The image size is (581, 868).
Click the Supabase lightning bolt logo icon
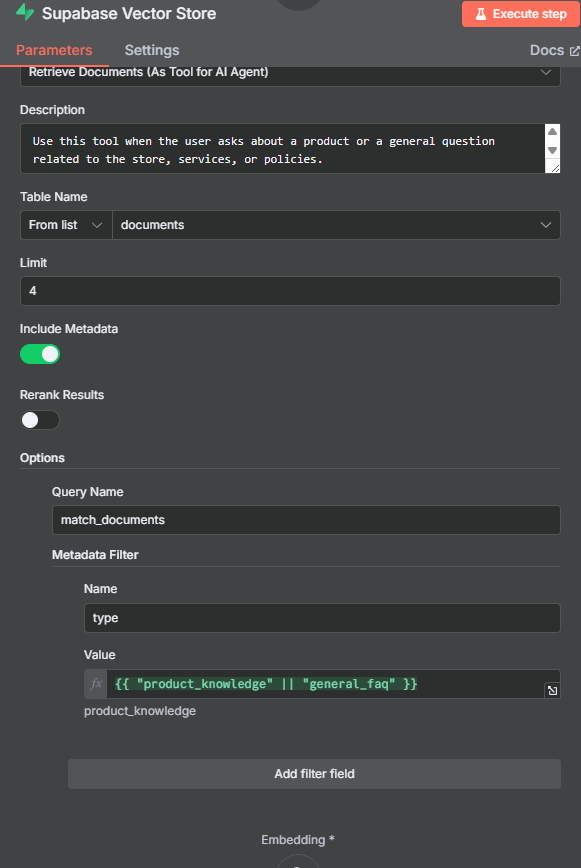point(24,12)
